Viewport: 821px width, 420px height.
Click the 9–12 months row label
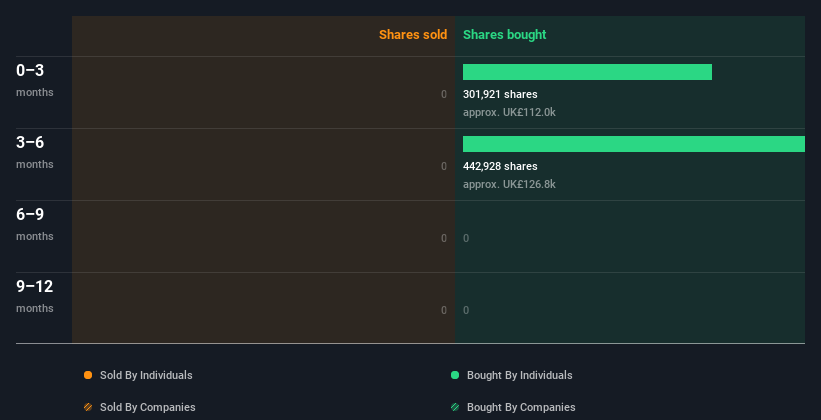coord(35,296)
